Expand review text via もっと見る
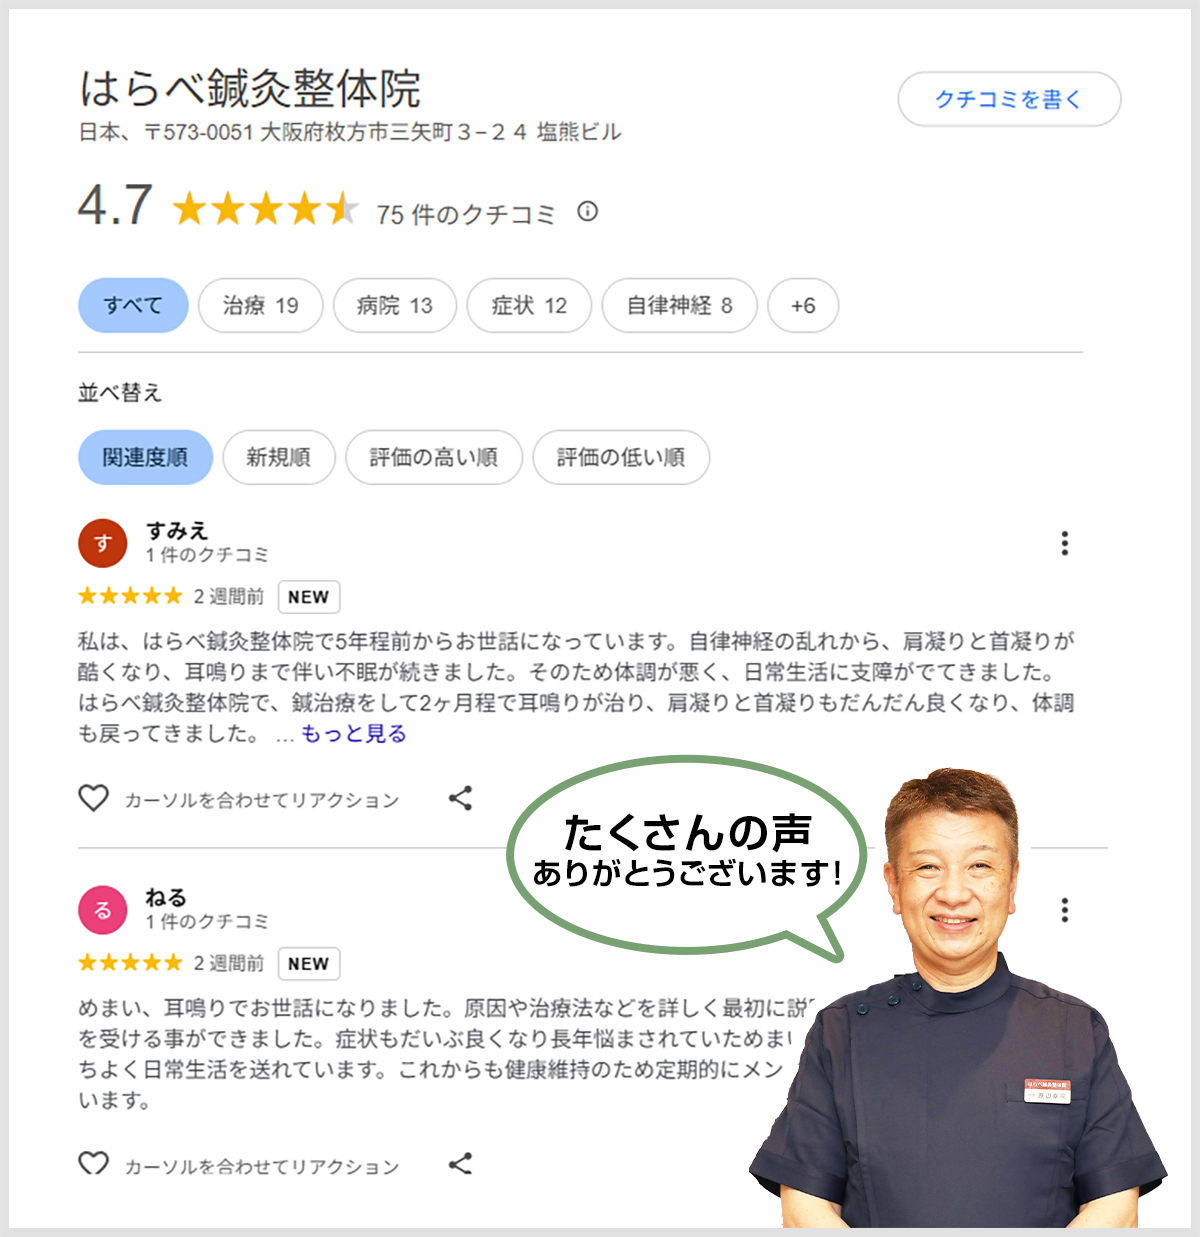 tap(354, 734)
